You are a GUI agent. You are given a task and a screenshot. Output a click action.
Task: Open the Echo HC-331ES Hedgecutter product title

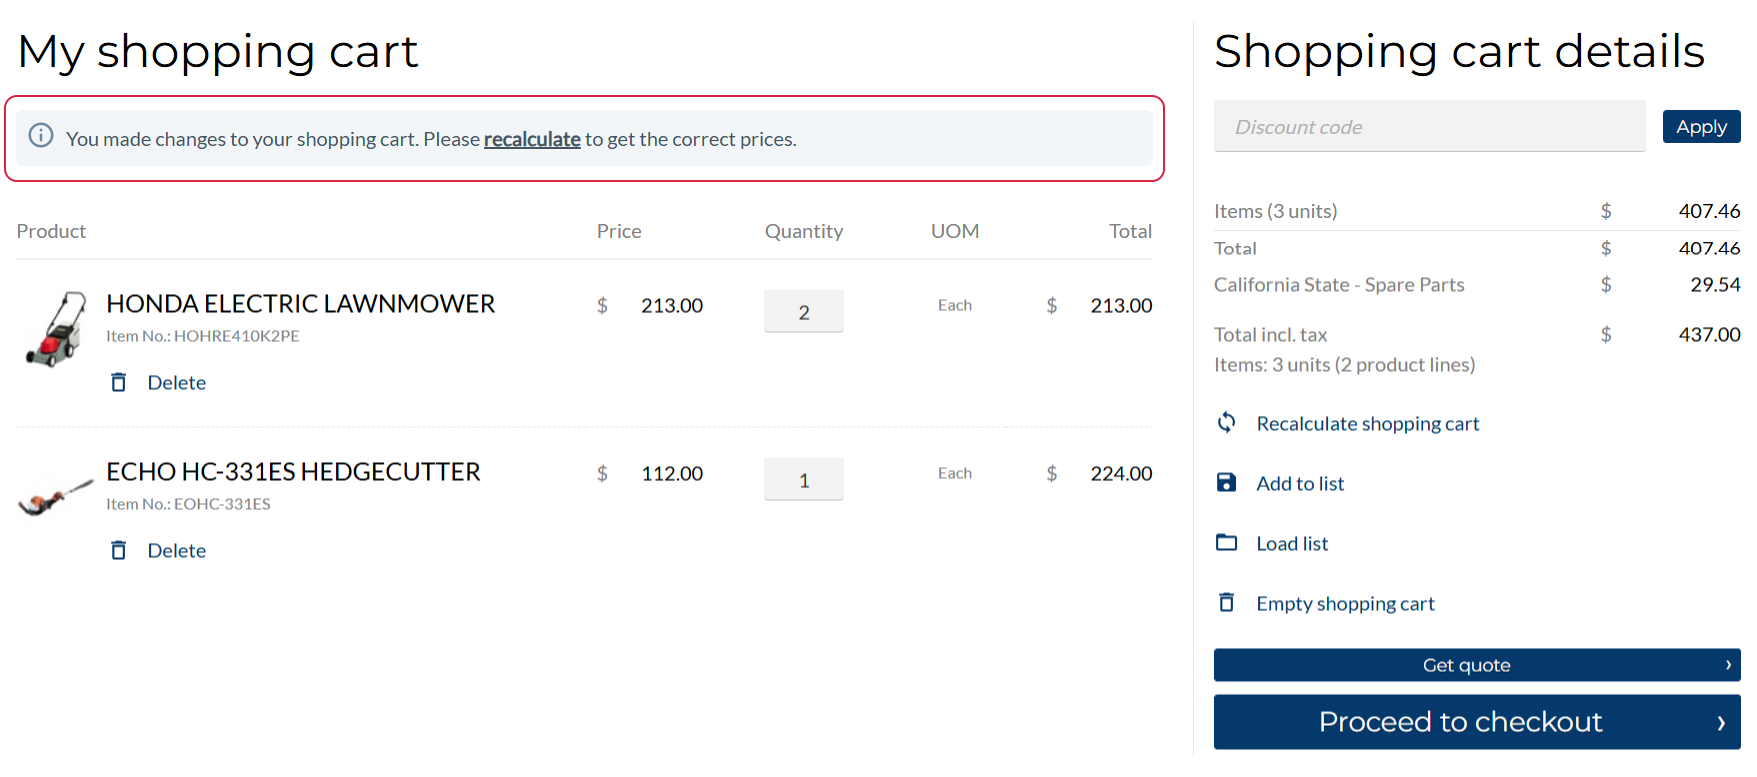[293, 472]
